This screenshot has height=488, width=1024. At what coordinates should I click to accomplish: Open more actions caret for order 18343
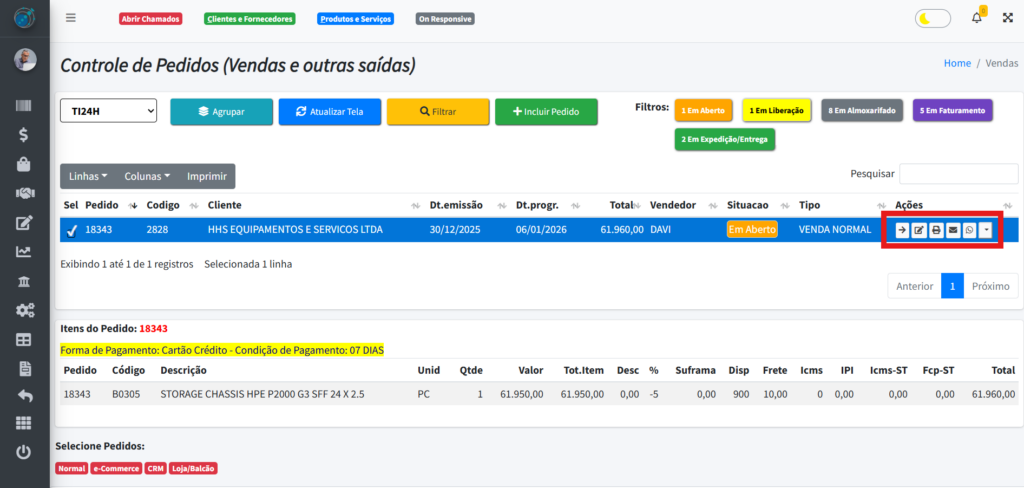click(x=987, y=231)
